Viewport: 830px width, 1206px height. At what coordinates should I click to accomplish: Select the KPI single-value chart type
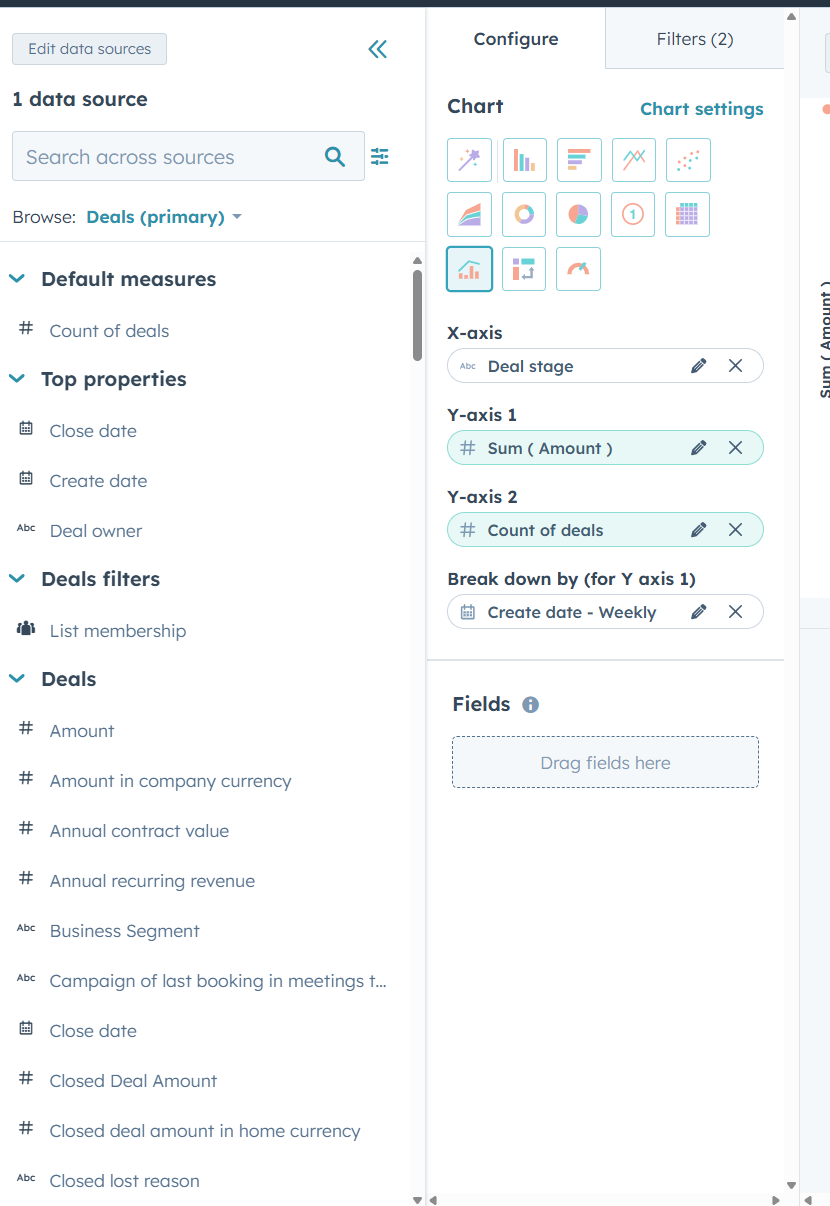(x=632, y=214)
